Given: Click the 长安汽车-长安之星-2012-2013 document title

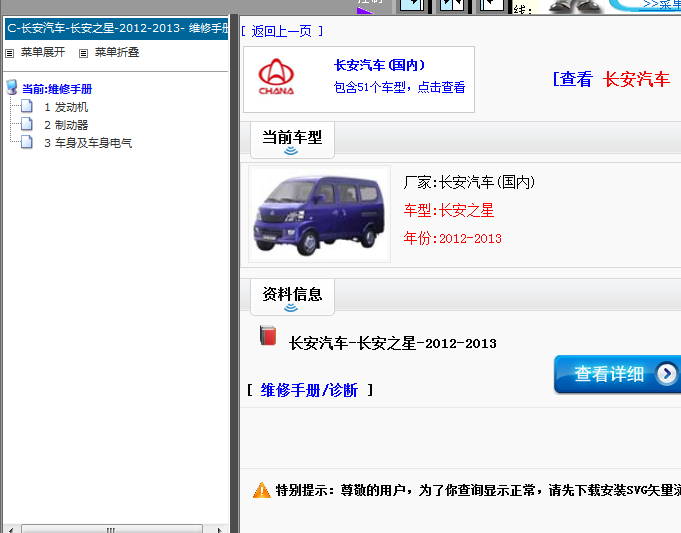Looking at the screenshot, I should pos(393,344).
